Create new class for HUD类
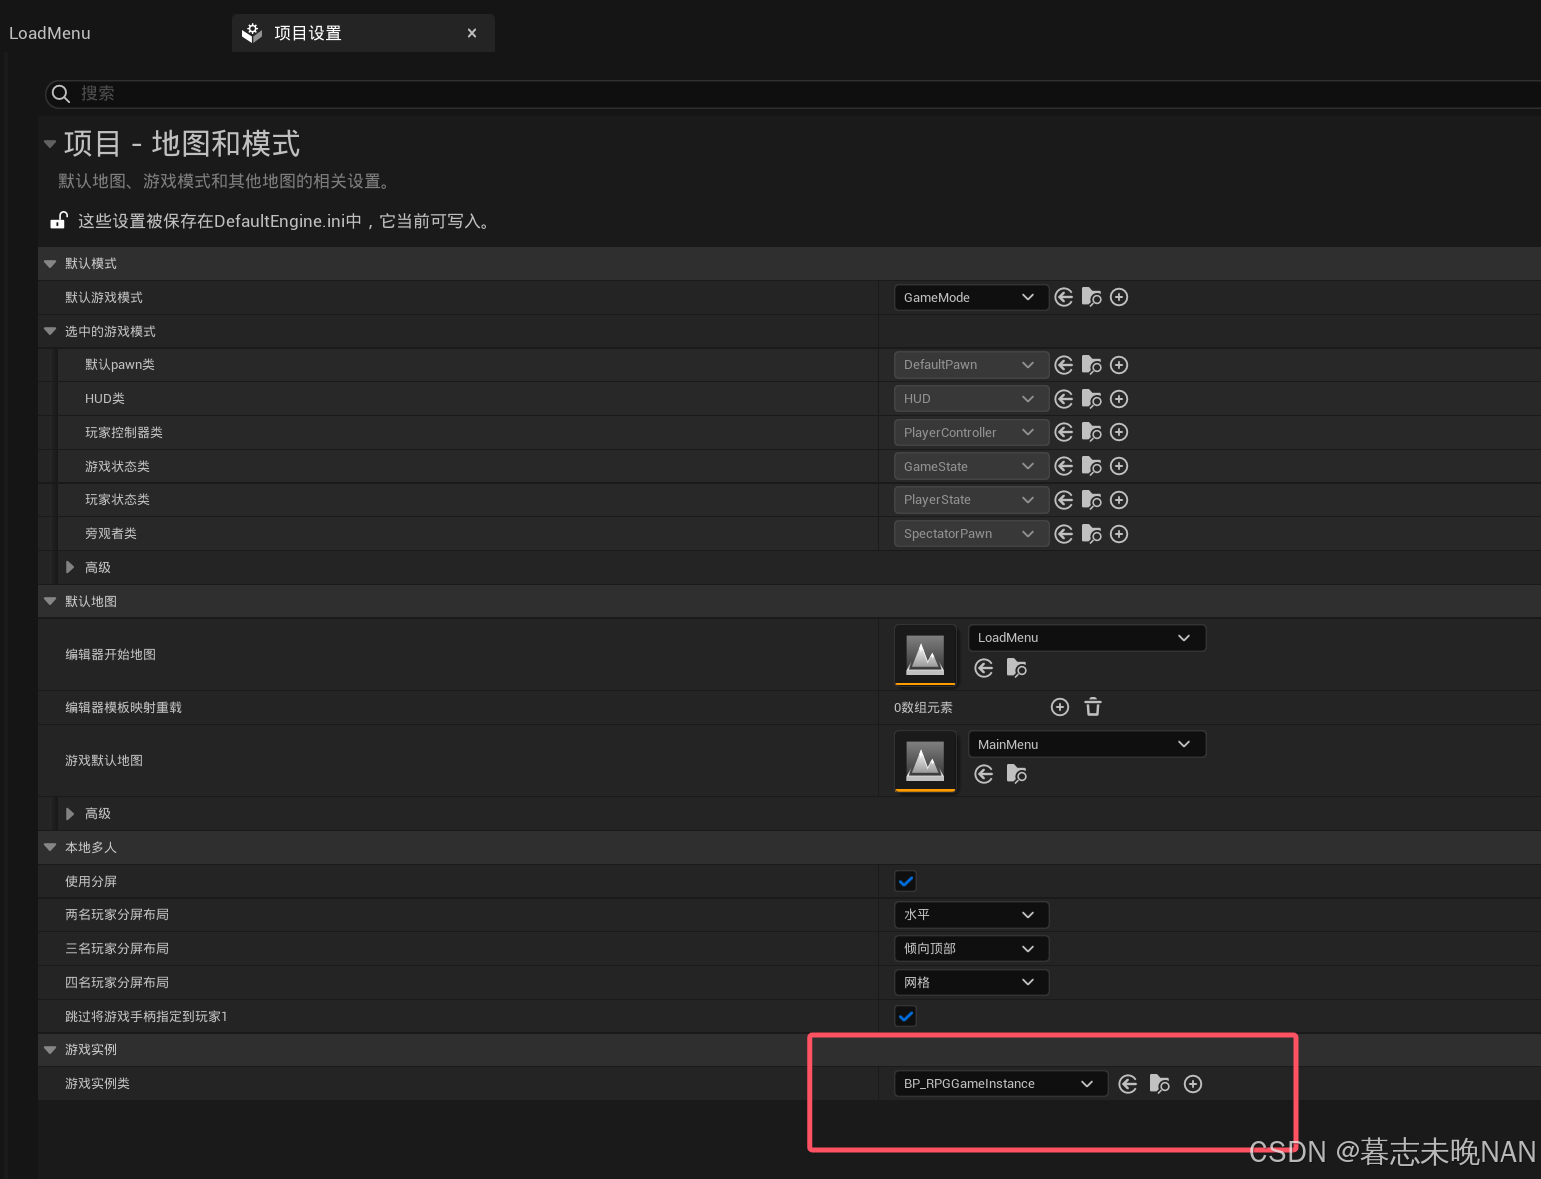The height and width of the screenshot is (1179, 1541). click(x=1119, y=399)
